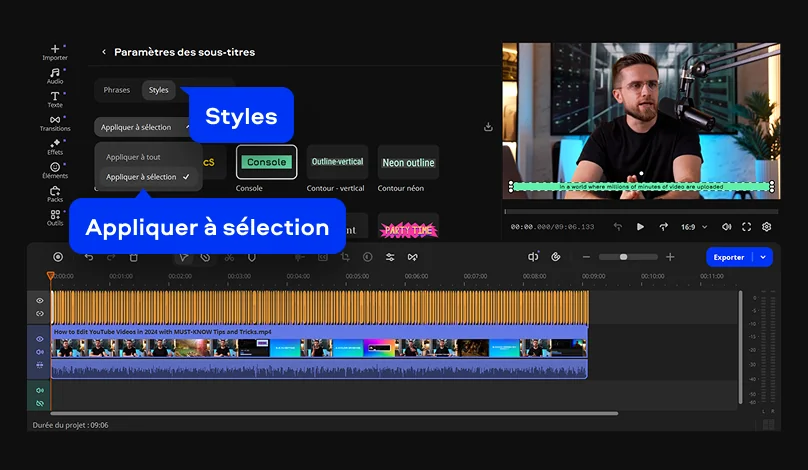The image size is (808, 470).
Task: Open the Transitions panel
Action: 55,122
